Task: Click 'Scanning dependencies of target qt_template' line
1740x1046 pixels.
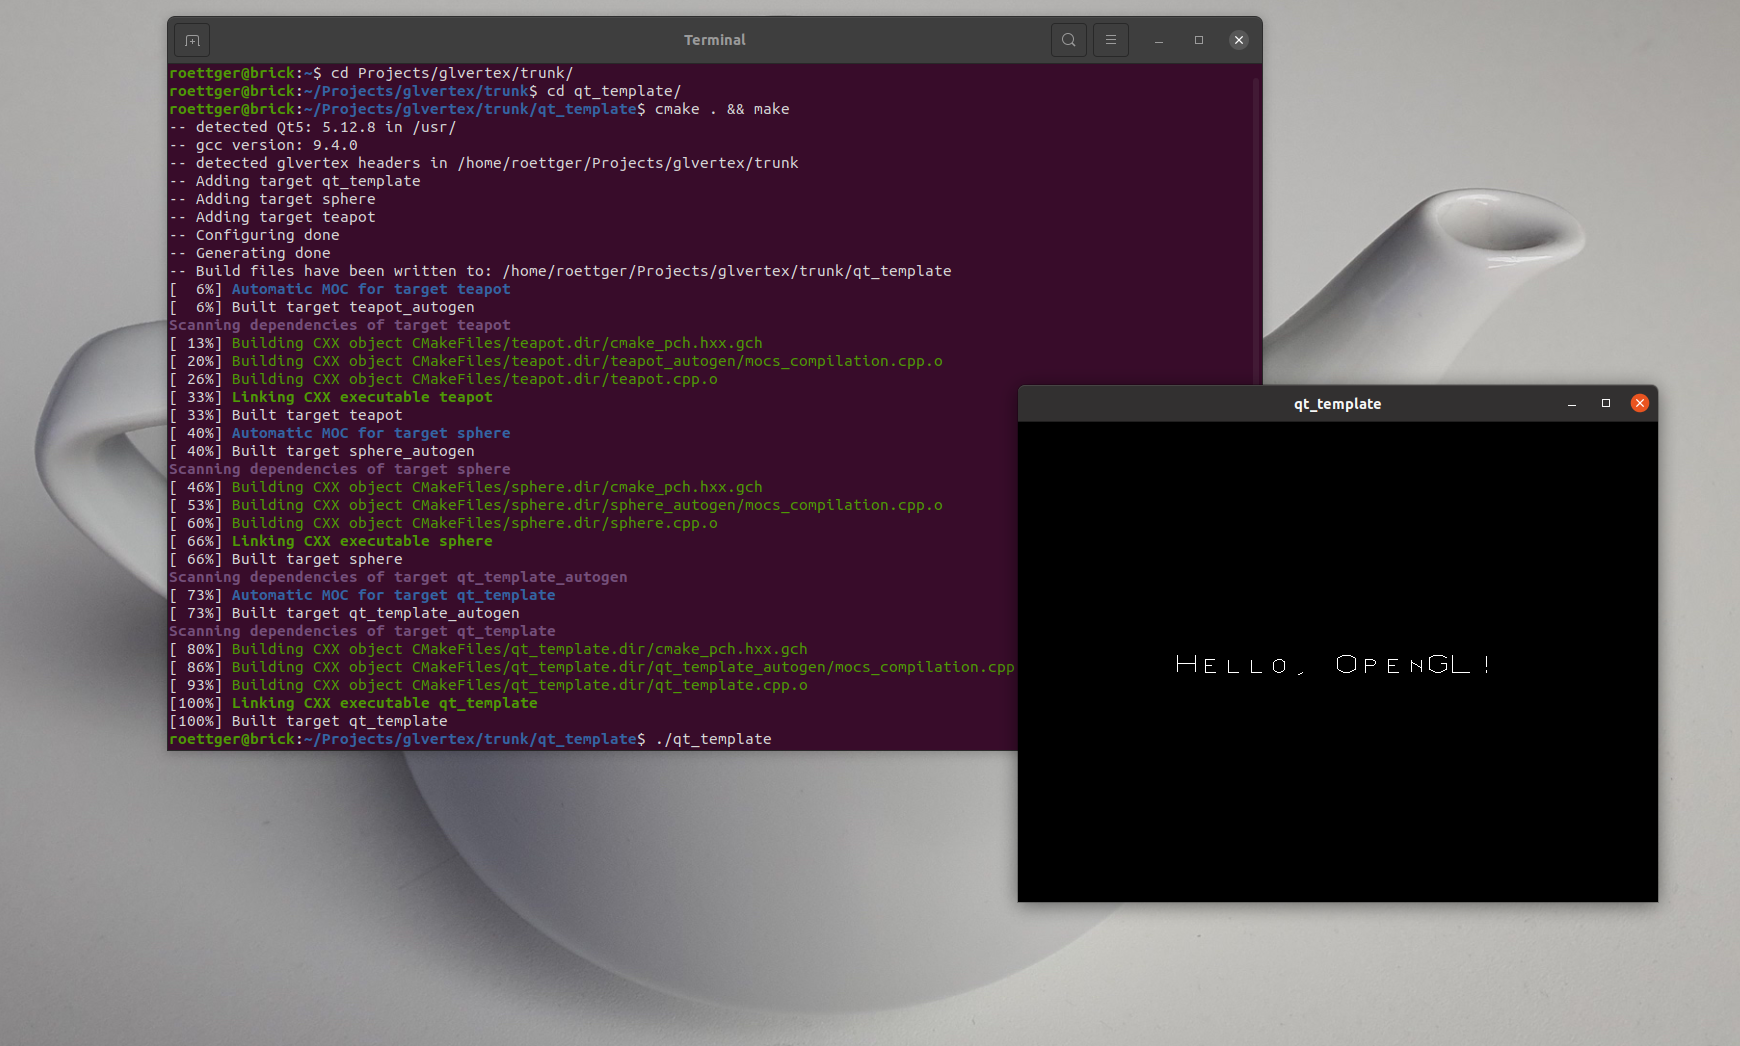Action: click(x=362, y=631)
